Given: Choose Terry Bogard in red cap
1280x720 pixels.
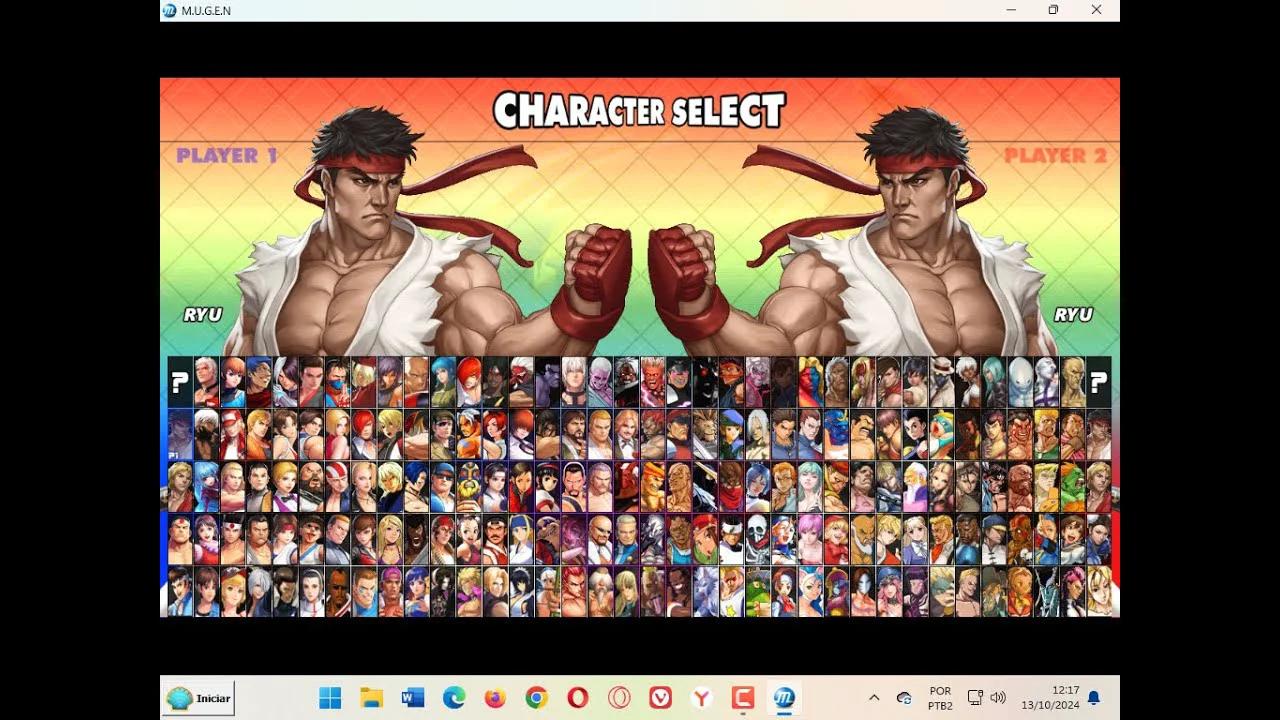Looking at the screenshot, I should [233, 433].
